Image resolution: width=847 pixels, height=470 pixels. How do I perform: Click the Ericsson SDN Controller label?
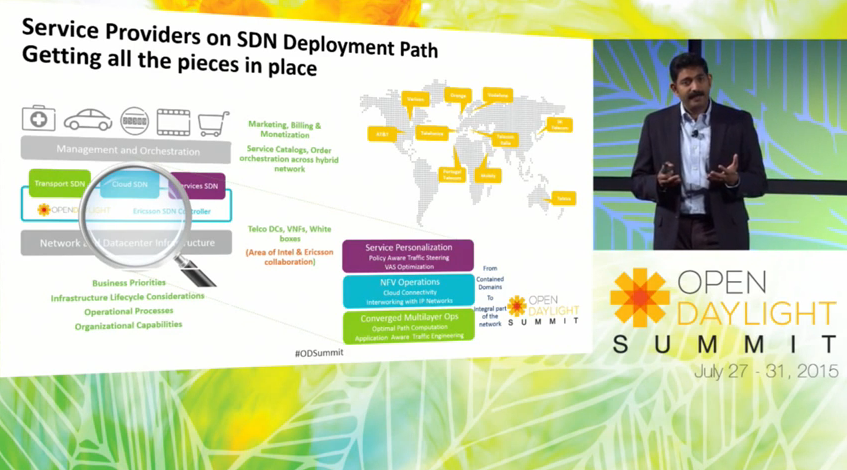click(172, 211)
